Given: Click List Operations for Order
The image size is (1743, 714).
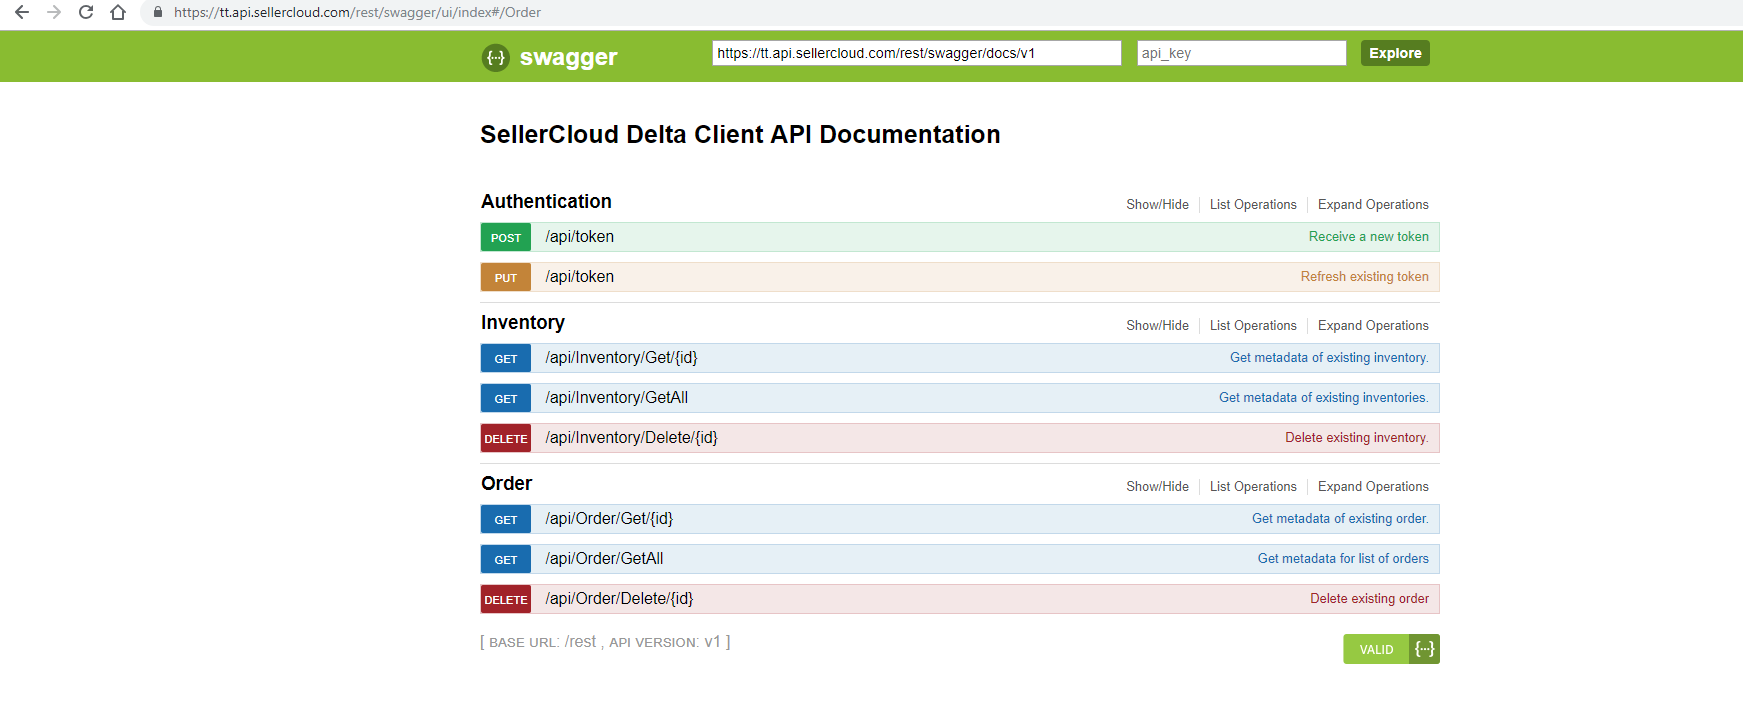Looking at the screenshot, I should point(1253,486).
